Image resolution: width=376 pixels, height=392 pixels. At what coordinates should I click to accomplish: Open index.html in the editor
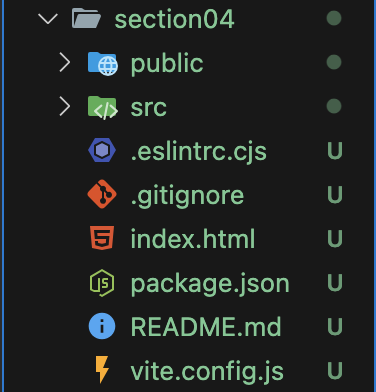(x=193, y=239)
